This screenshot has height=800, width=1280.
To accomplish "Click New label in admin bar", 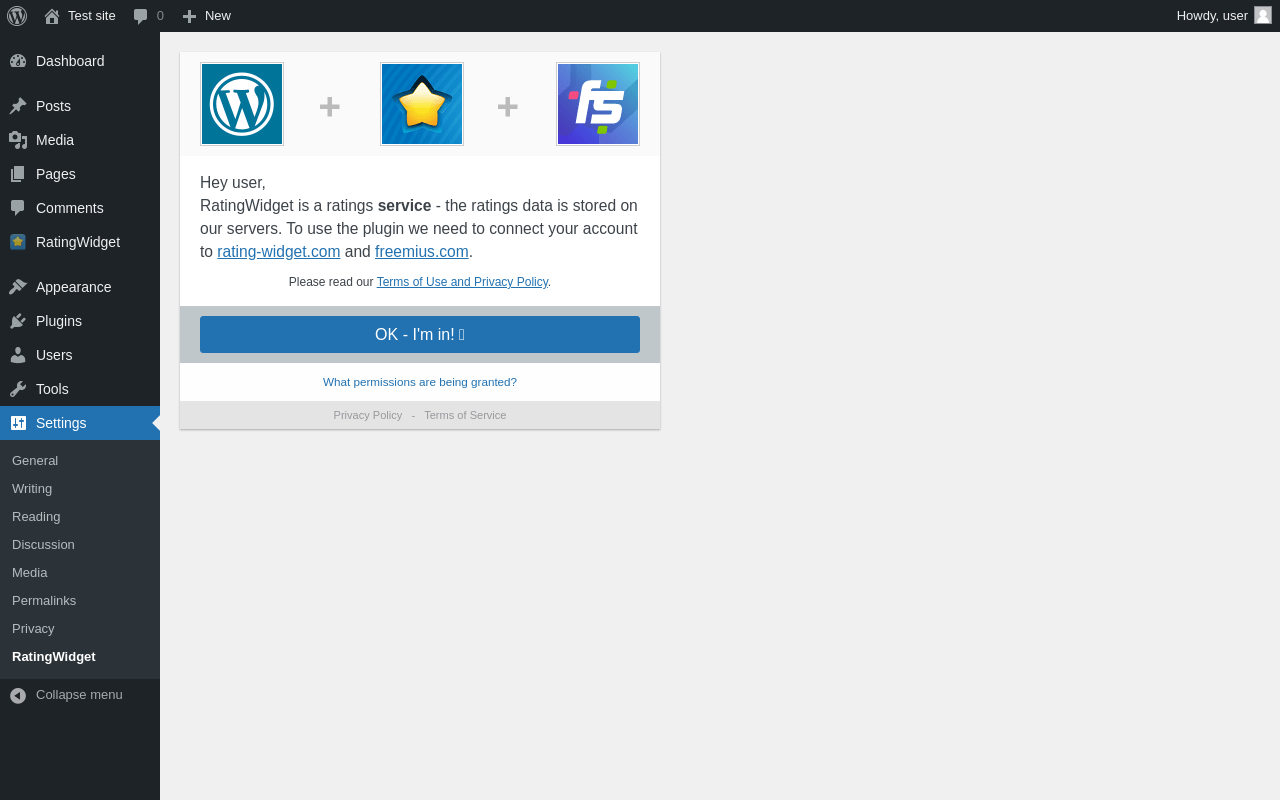I will [x=218, y=16].
